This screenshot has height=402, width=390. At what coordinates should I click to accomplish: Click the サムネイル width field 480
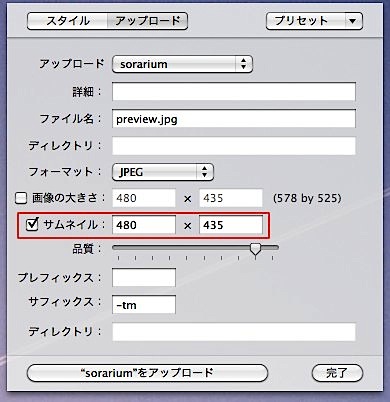(144, 225)
